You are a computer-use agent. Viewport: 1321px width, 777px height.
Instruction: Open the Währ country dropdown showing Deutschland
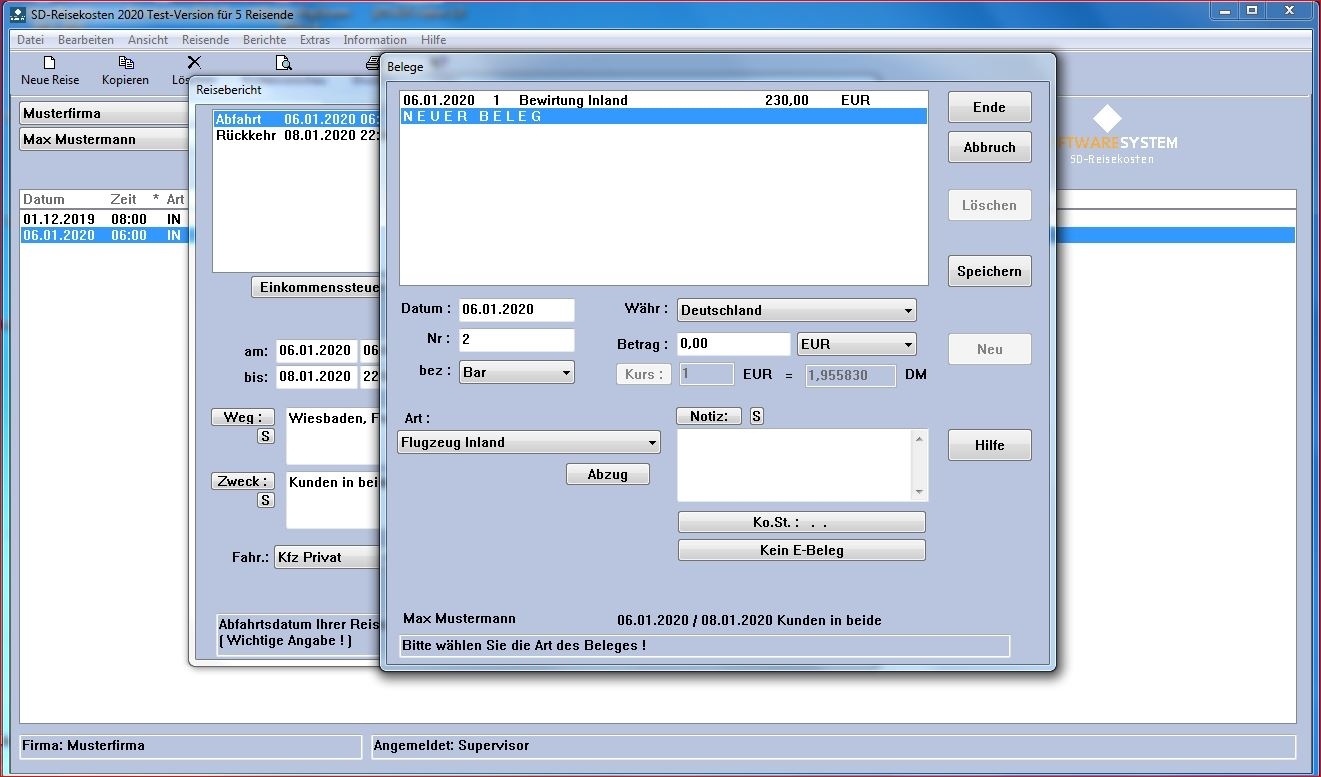pos(797,310)
